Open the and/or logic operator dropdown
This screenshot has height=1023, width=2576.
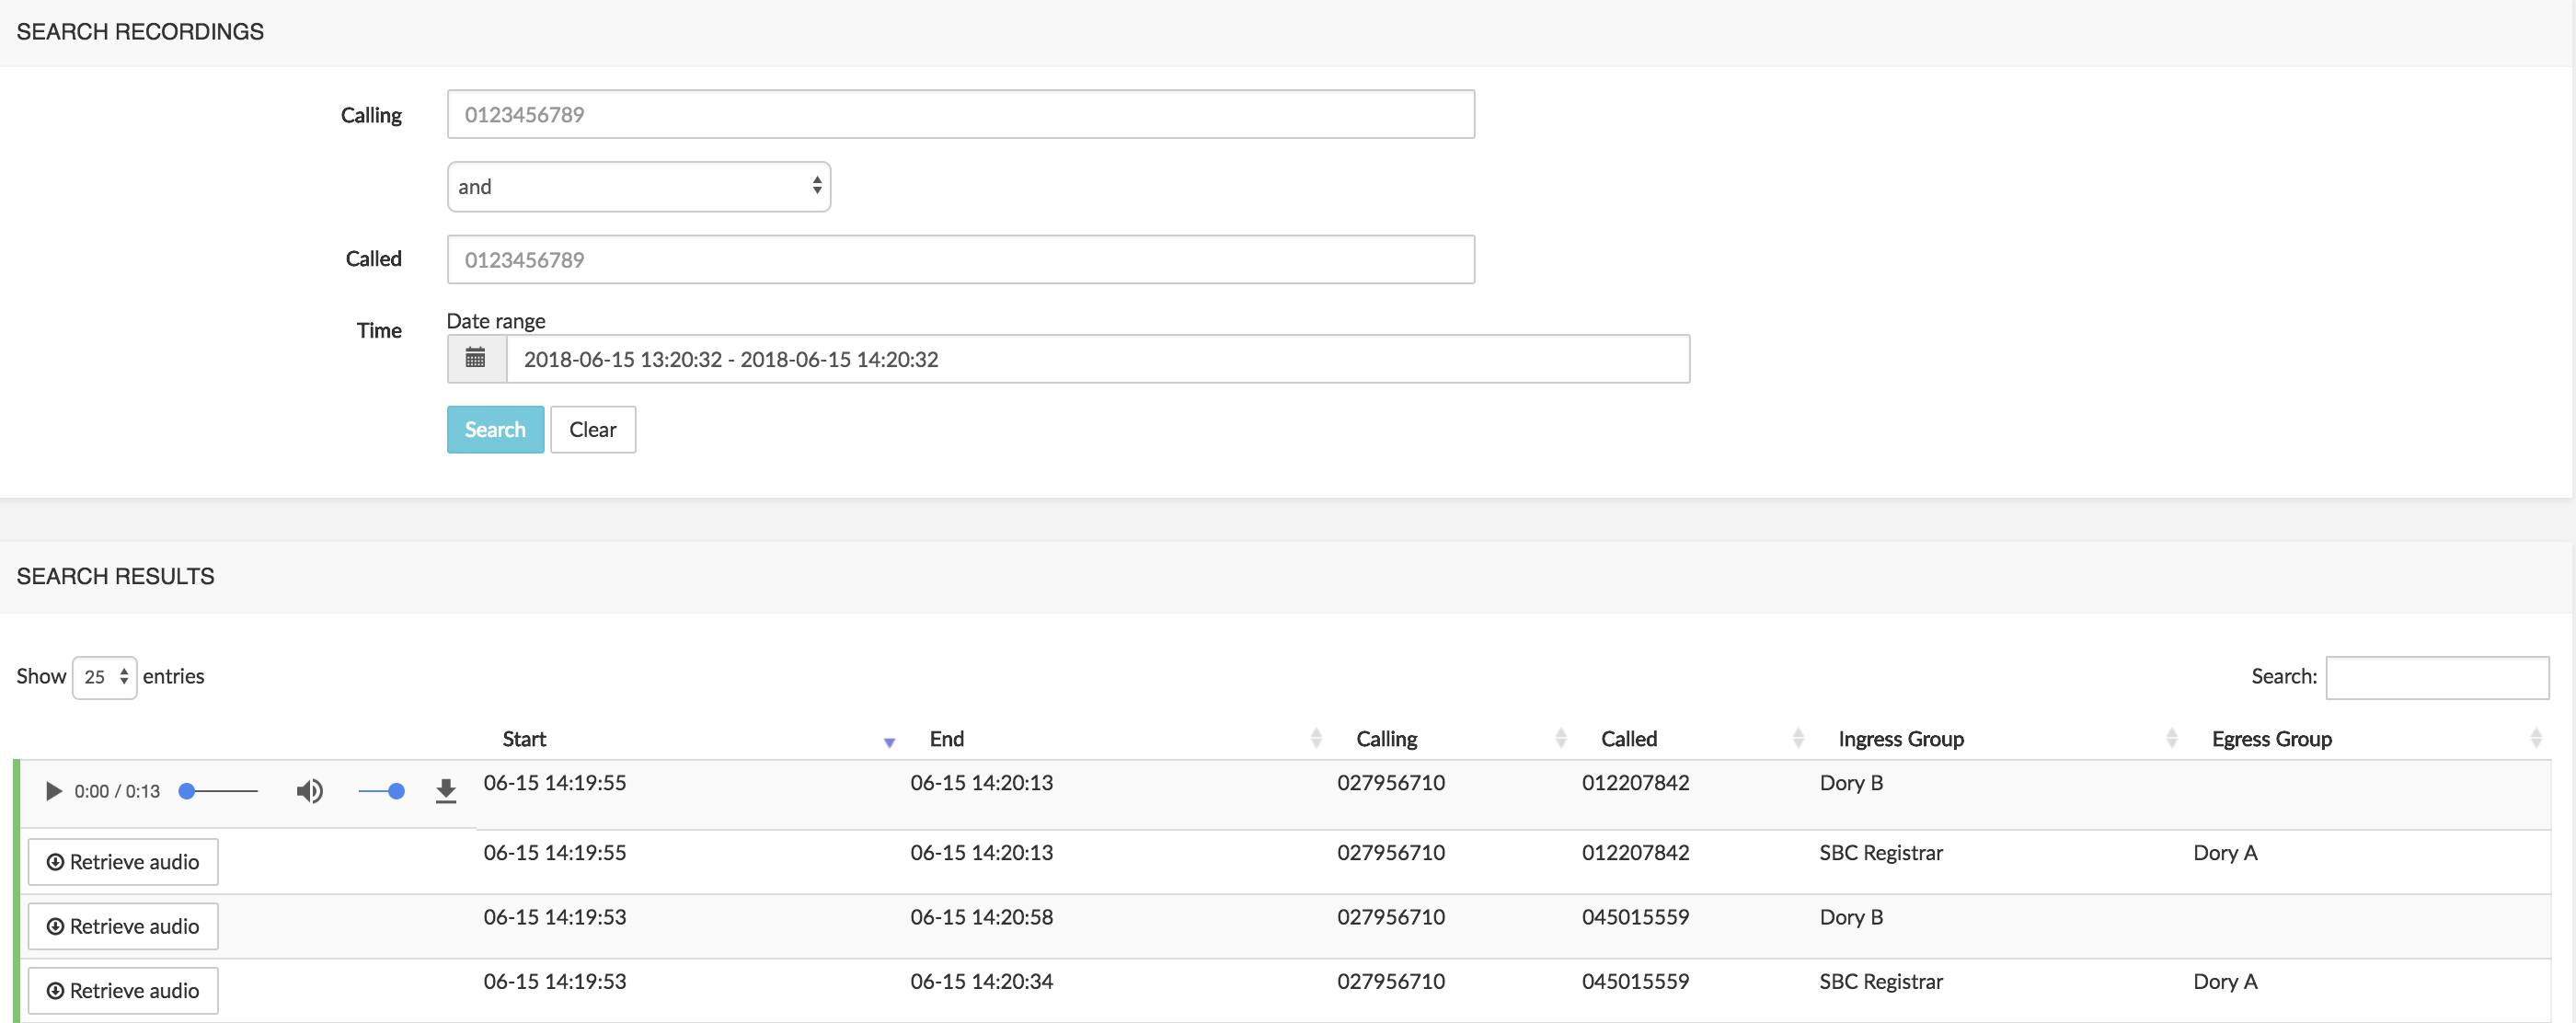[639, 186]
